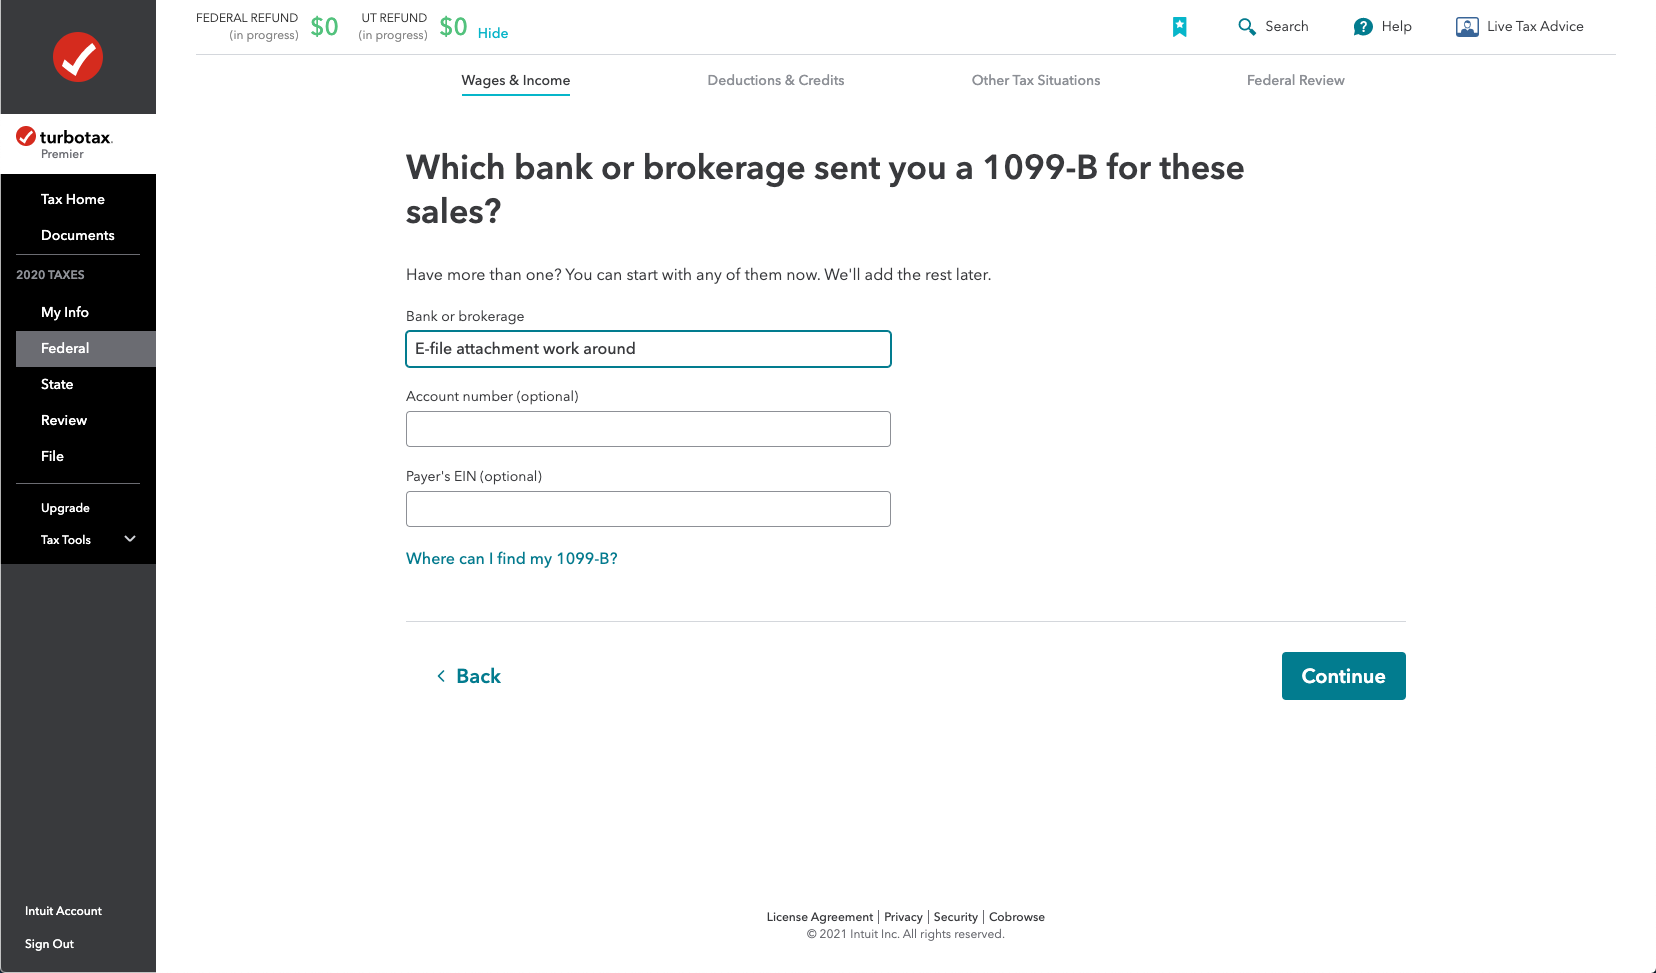This screenshot has height=973, width=1656.
Task: Open Live Tax Advice icon
Action: tap(1467, 27)
